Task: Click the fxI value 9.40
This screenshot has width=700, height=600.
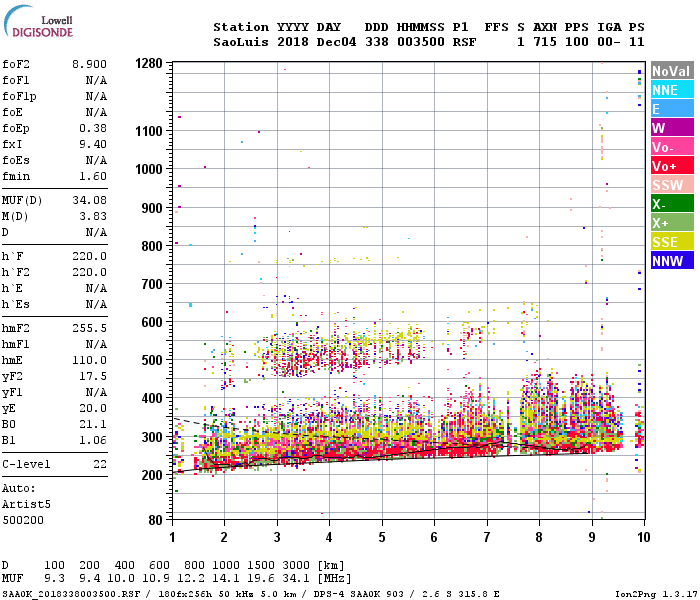Action: 93,144
